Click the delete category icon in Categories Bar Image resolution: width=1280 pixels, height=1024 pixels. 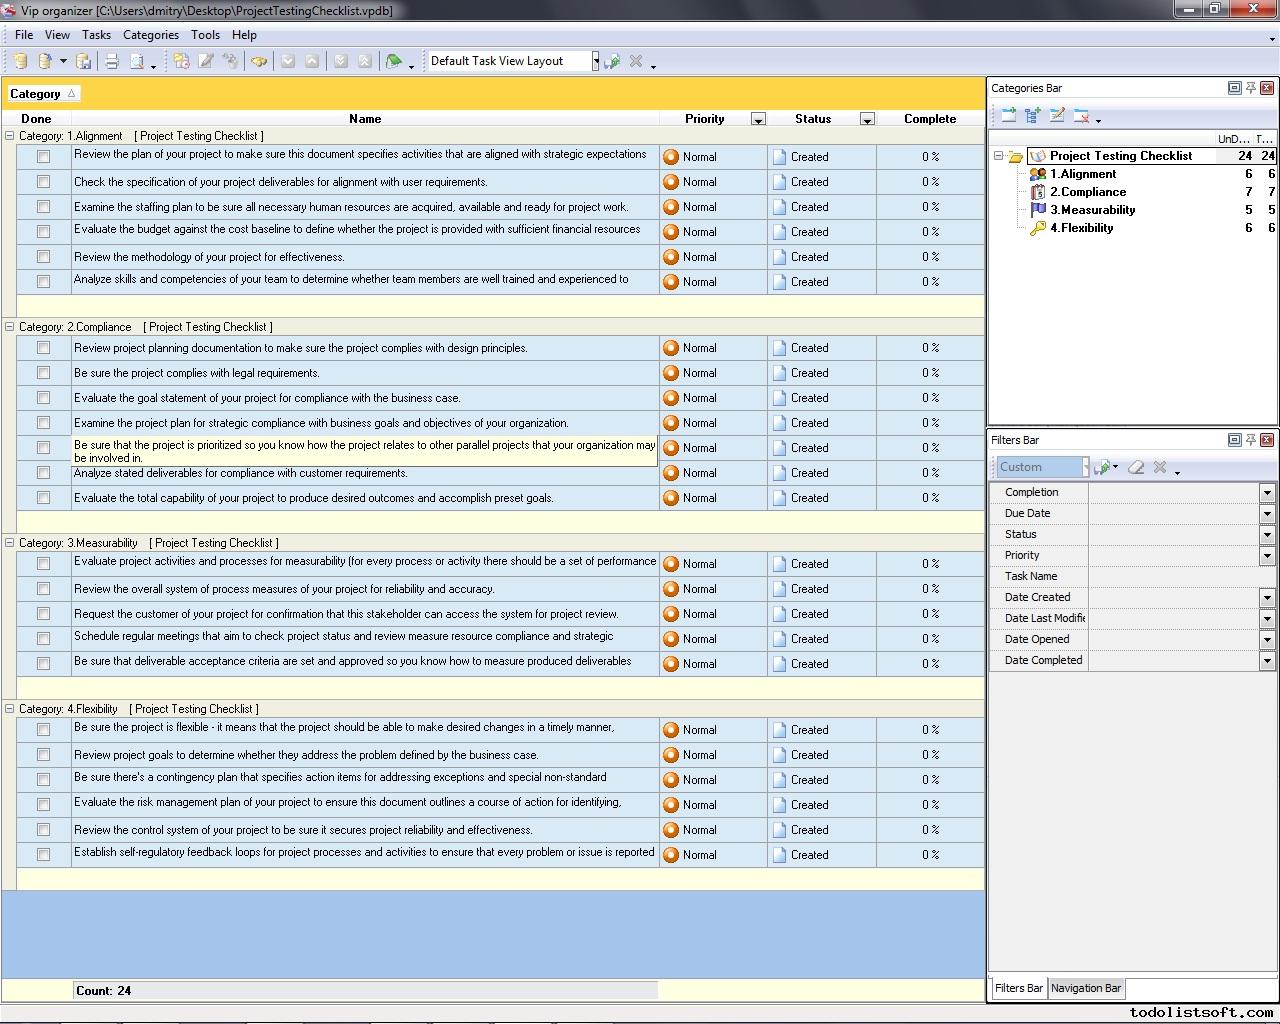pyautogui.click(x=1081, y=116)
